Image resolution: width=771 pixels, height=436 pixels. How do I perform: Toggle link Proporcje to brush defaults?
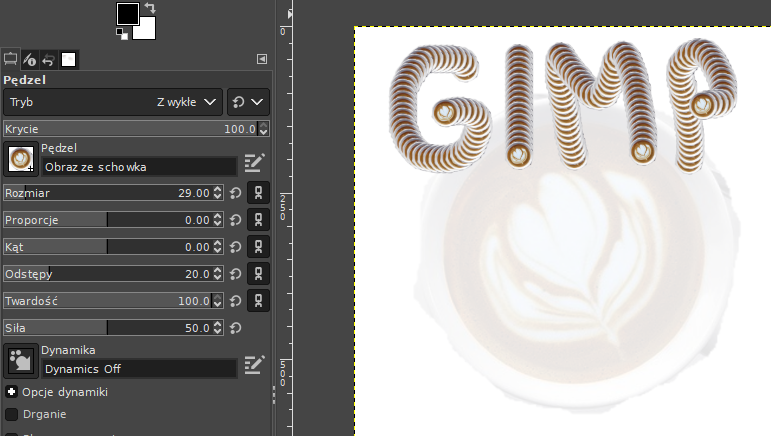pyautogui.click(x=259, y=220)
